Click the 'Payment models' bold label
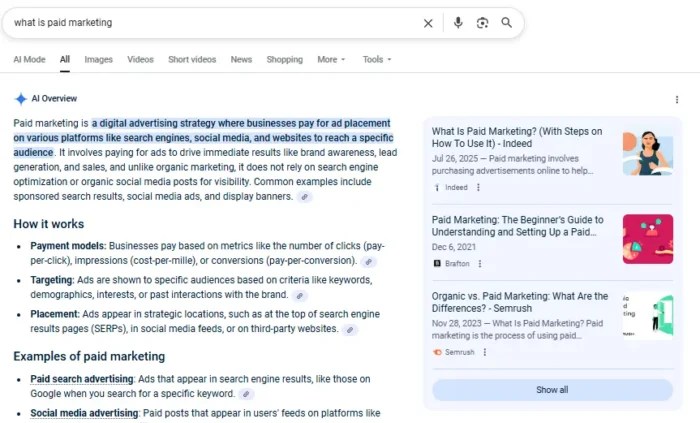This screenshot has height=423, width=700. 68,246
